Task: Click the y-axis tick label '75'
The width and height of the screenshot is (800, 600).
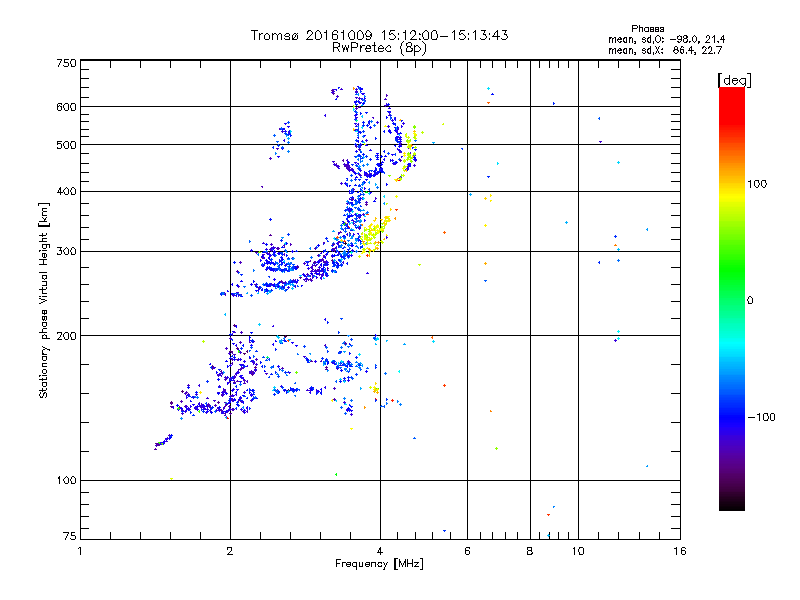Action: (x=70, y=536)
